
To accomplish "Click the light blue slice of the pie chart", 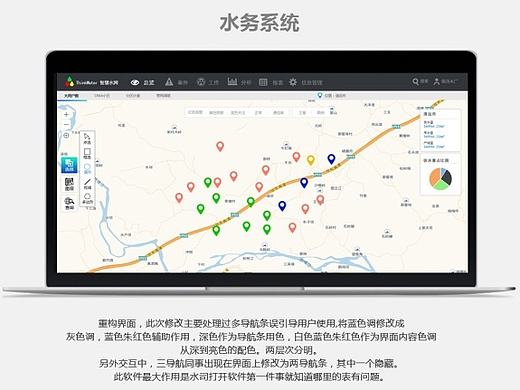I will 443,171.
